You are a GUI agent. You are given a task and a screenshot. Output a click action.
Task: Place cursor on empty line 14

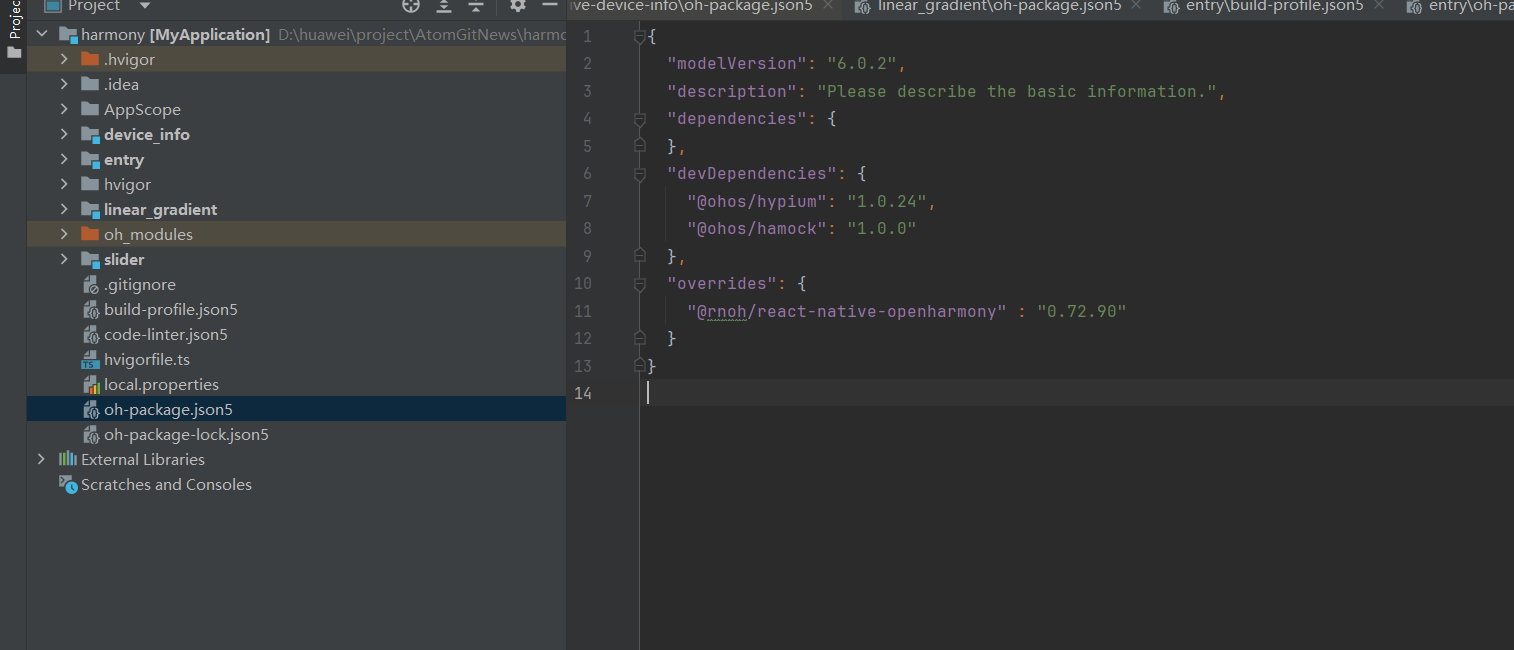click(1077, 393)
